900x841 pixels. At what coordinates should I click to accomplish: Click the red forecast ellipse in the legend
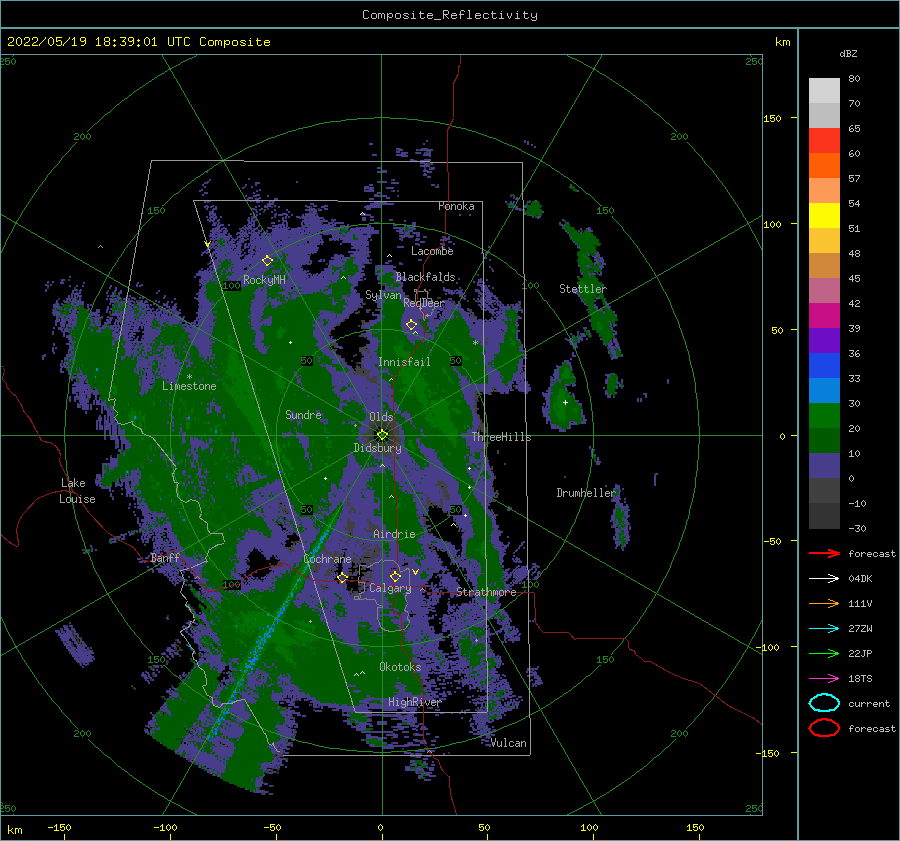[x=824, y=728]
